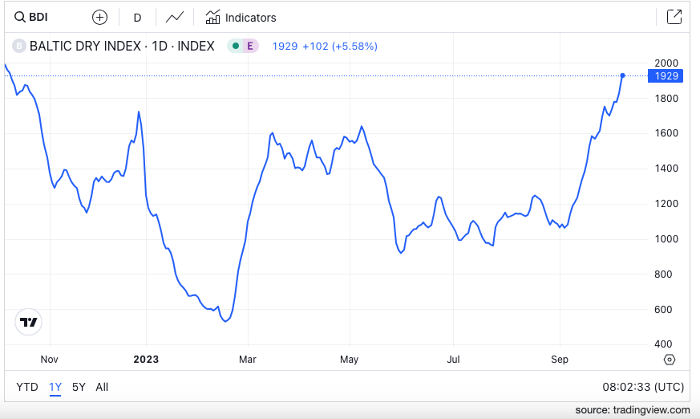Open the D interval dropdown
Screen dimensions: 700x419
click(x=137, y=17)
